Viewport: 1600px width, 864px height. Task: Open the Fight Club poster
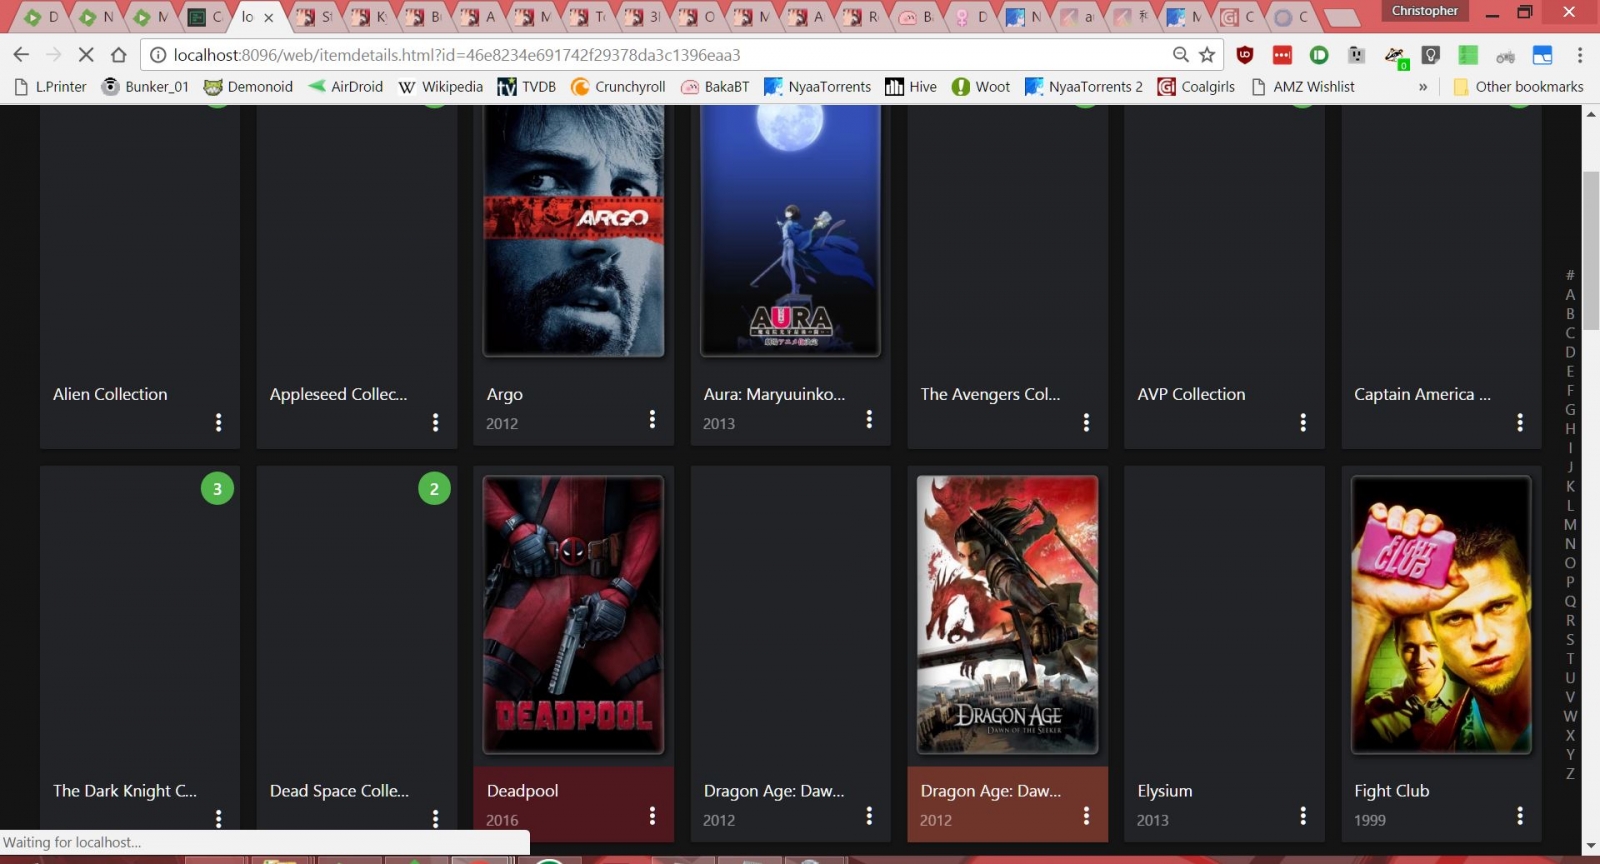click(x=1441, y=615)
